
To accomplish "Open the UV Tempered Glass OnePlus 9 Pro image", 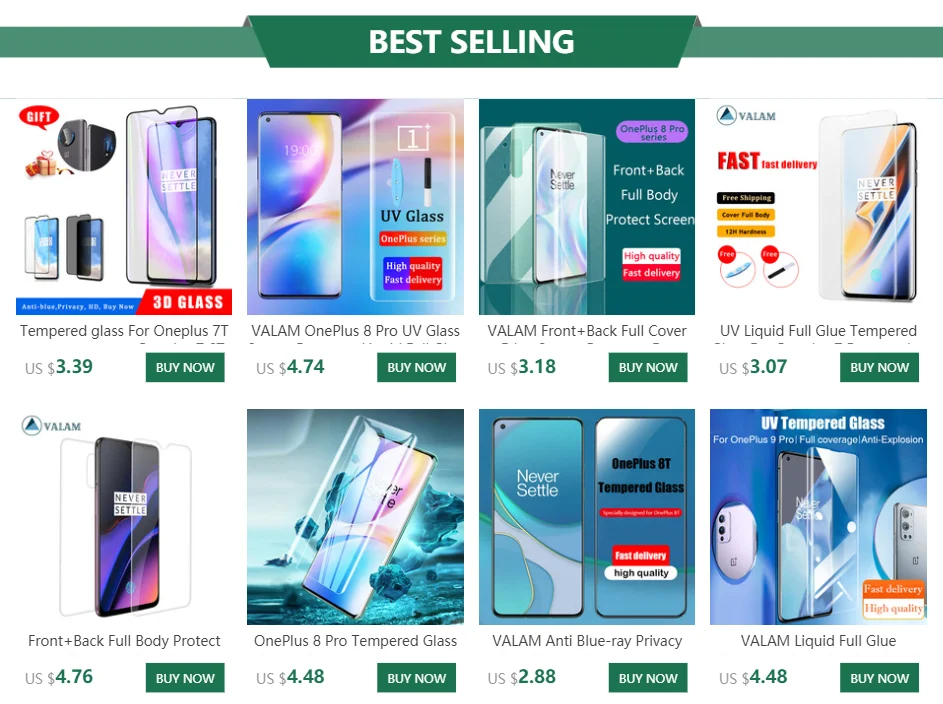I will 819,517.
